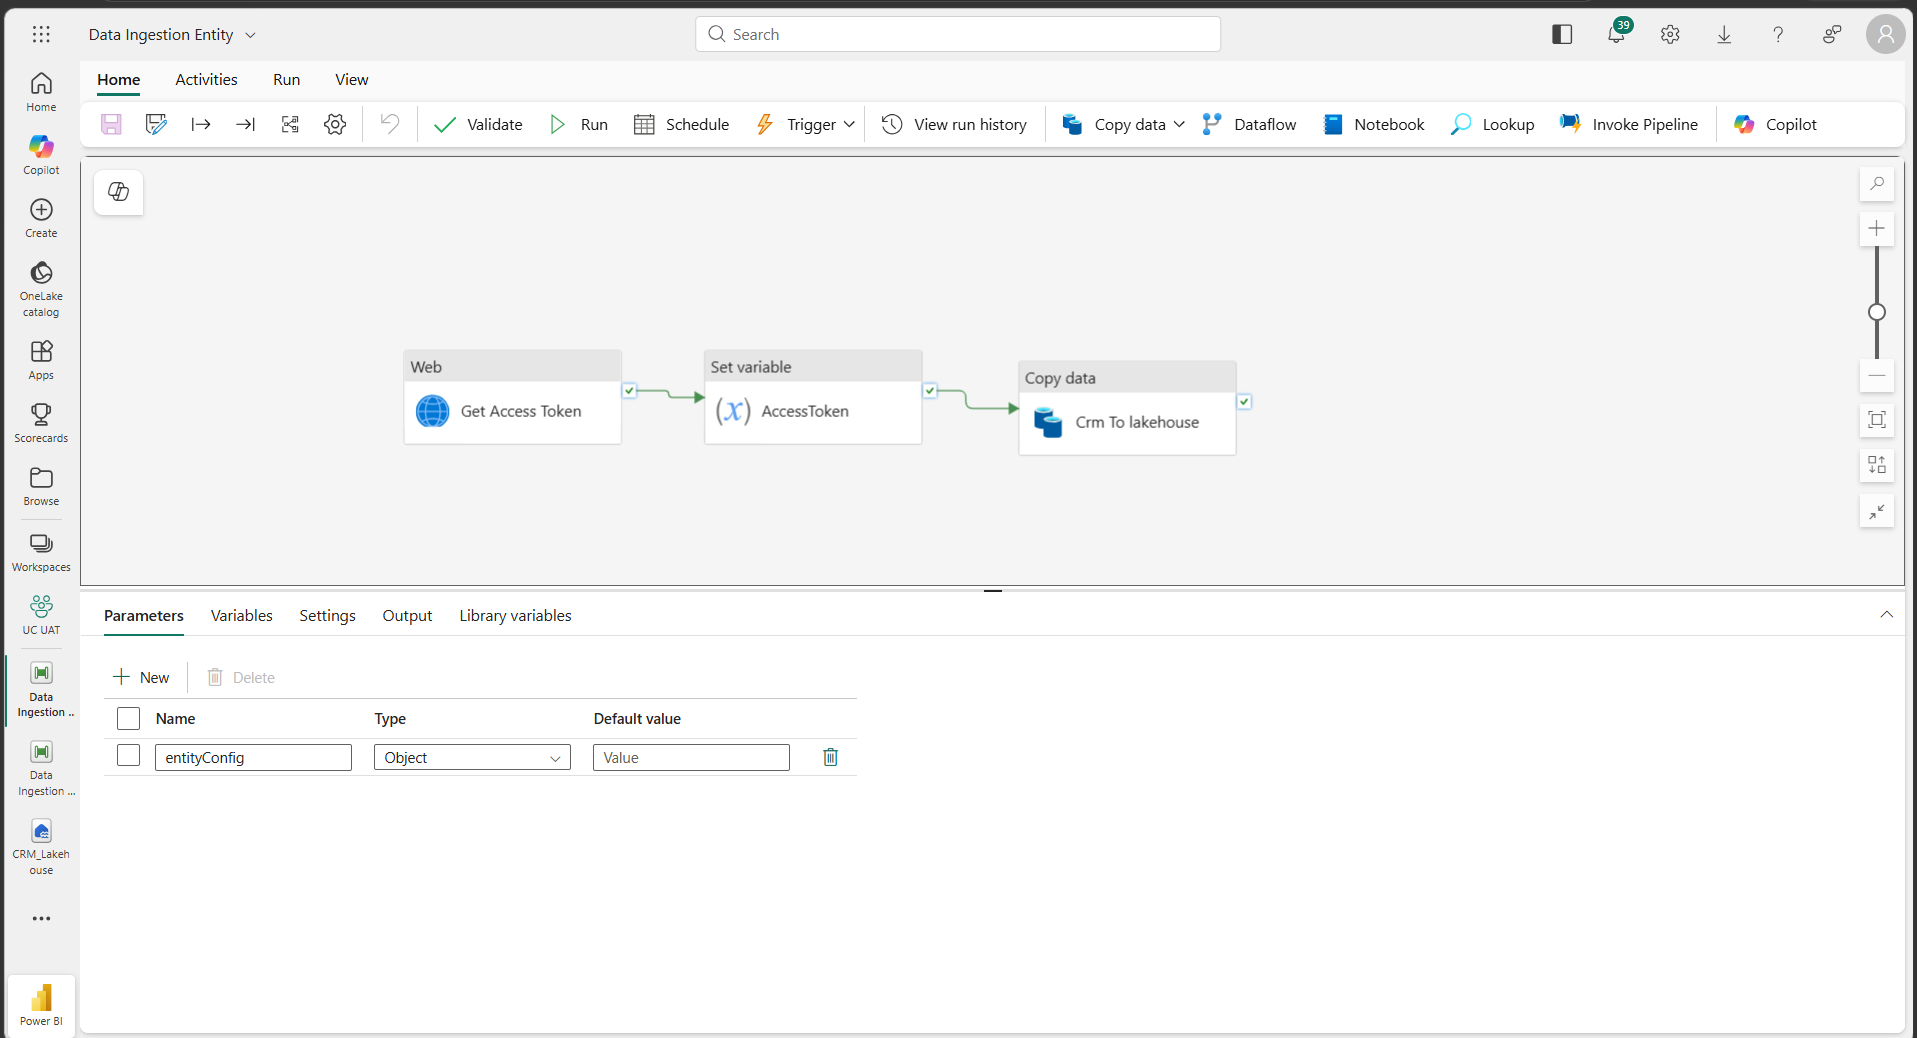Open CRM_Lakehouse item in sidebar
Viewport: 1917px width, 1038px height.
coord(41,847)
